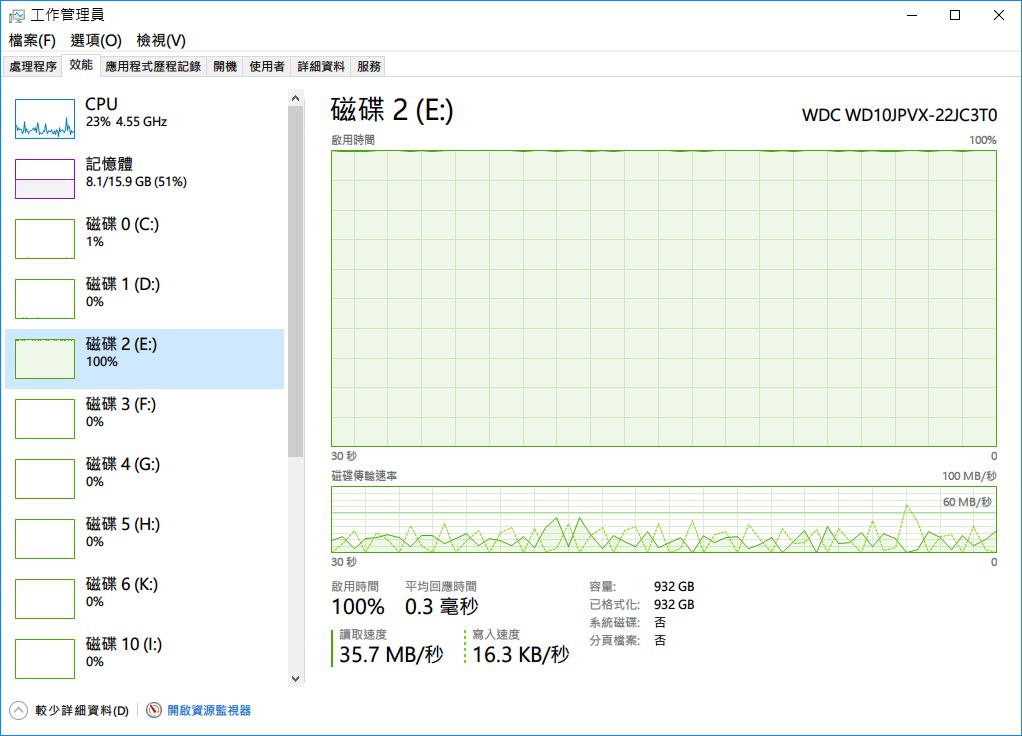Click the 8.1/15.9 GB (51%) memory text

click(136, 182)
